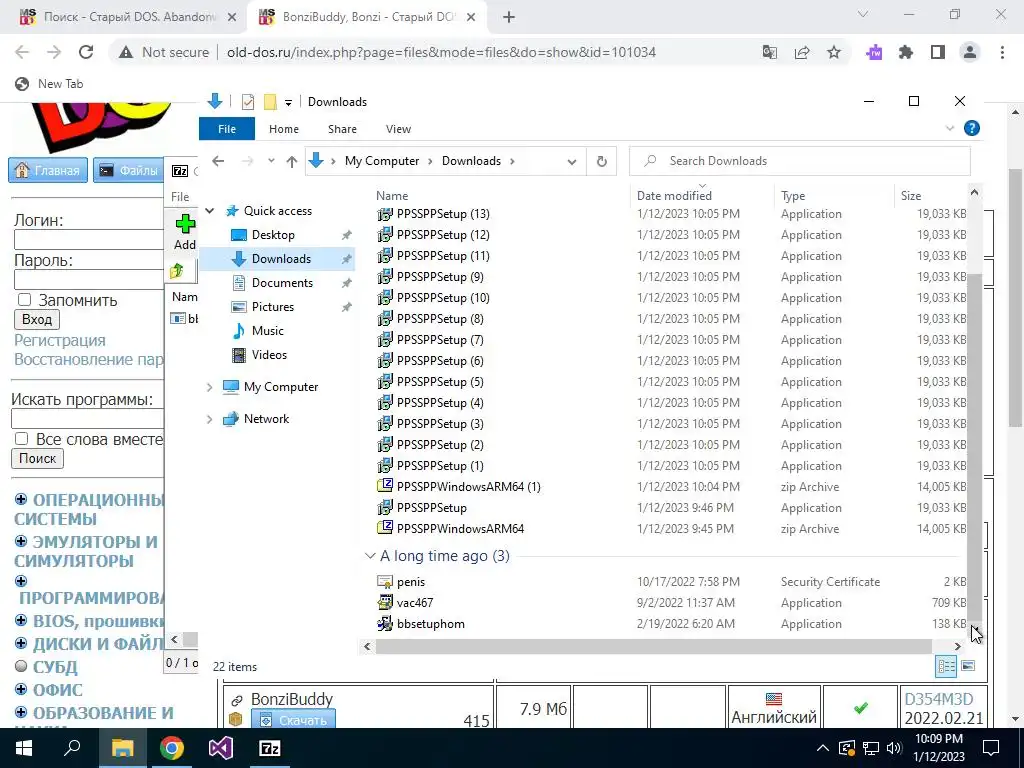Open View ribbon tab
This screenshot has width=1024, height=768.
click(x=398, y=129)
